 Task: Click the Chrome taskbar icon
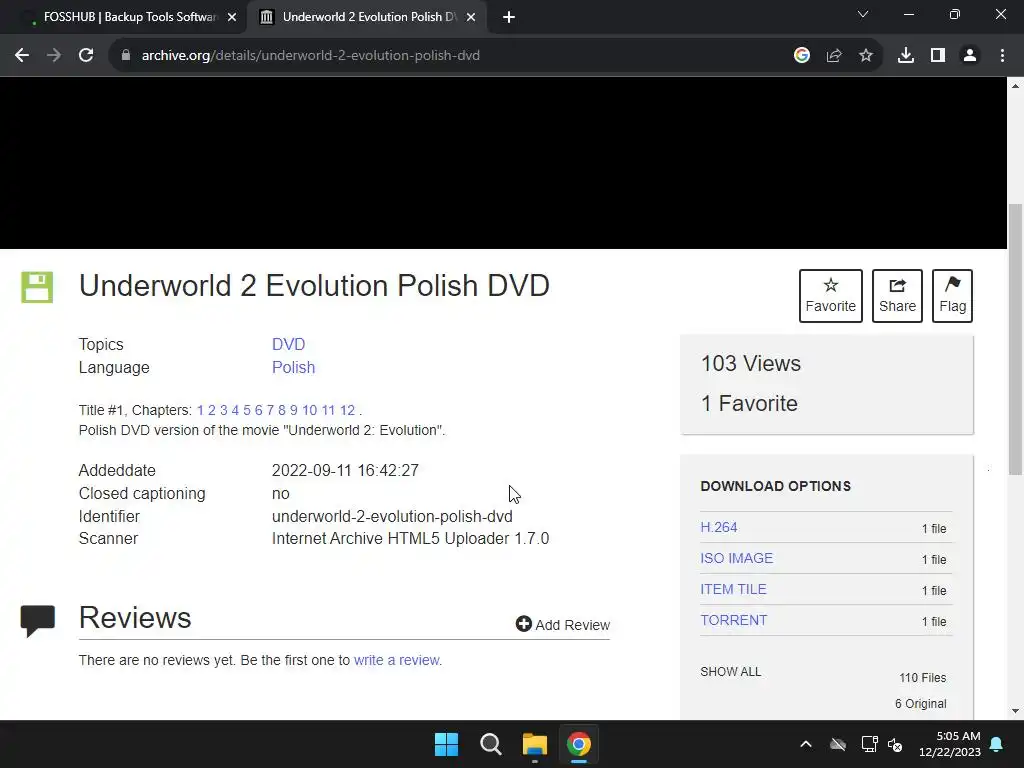pyautogui.click(x=579, y=744)
